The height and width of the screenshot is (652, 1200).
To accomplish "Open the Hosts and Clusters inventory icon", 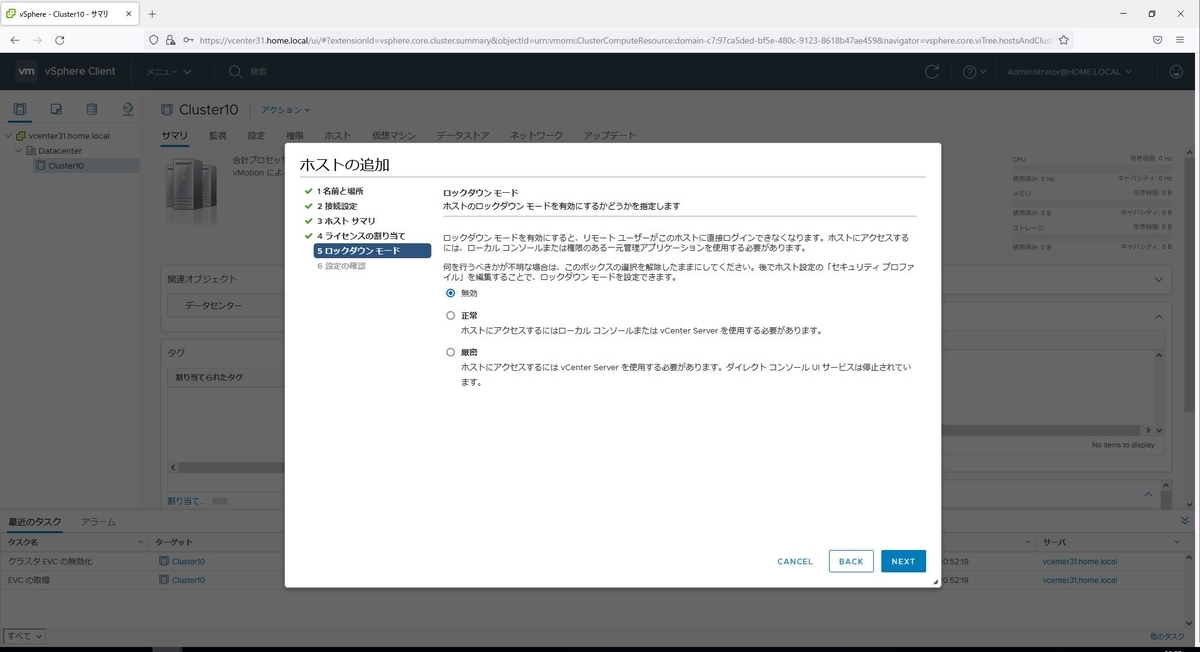I will [x=20, y=109].
